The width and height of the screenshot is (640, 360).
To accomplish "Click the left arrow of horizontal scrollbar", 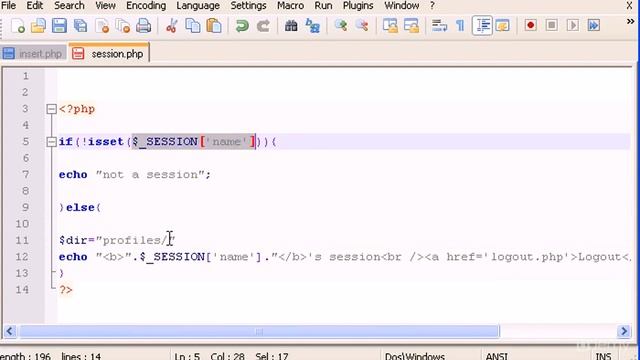I will [x=10, y=331].
